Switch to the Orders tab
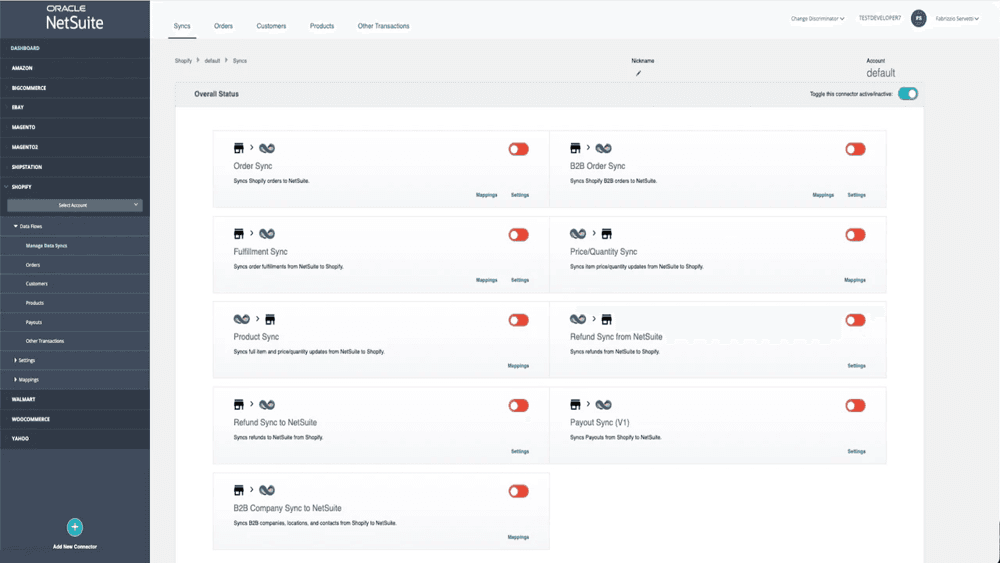The height and width of the screenshot is (563, 1000). (x=223, y=26)
